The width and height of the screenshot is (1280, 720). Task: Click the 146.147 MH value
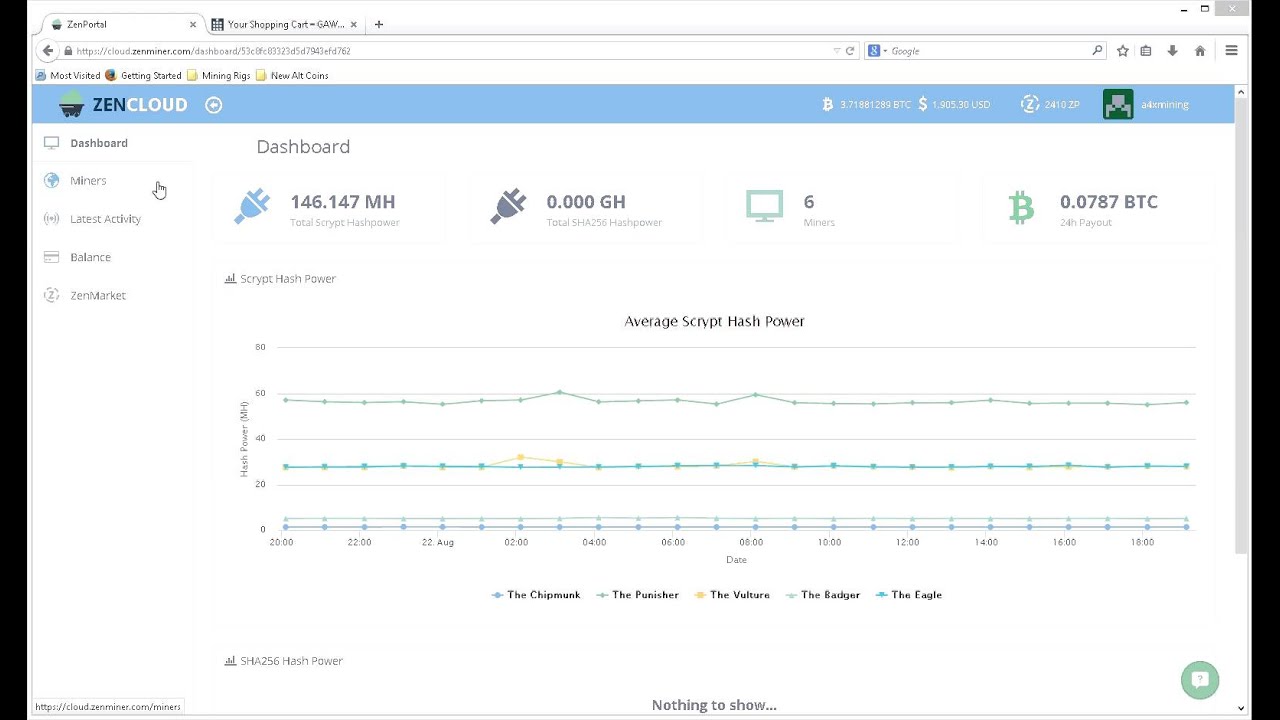(x=343, y=202)
